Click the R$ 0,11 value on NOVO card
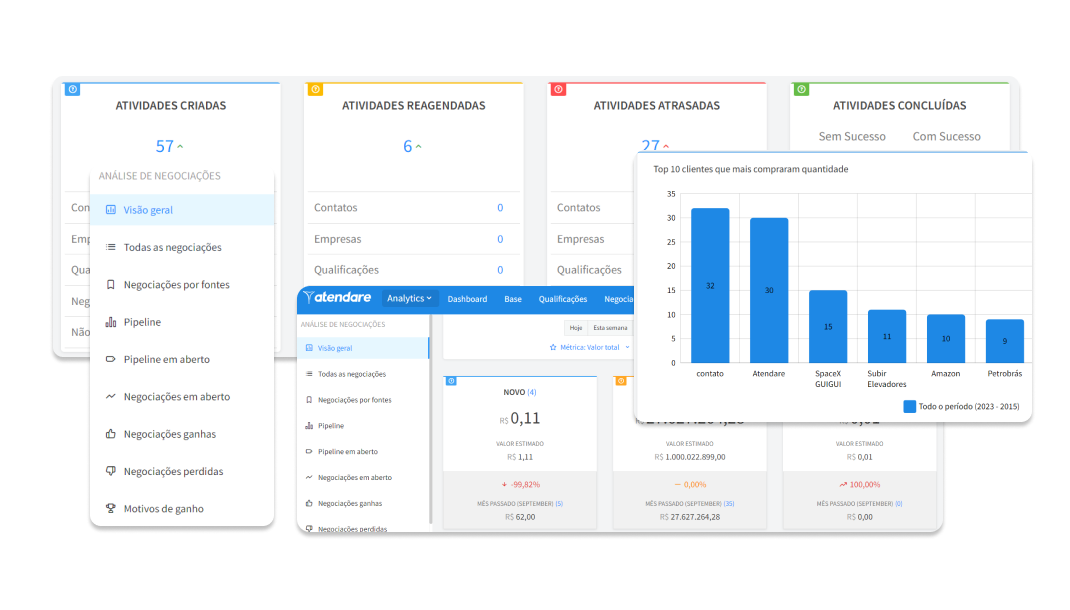The width and height of the screenshot is (1070, 610). click(519, 418)
